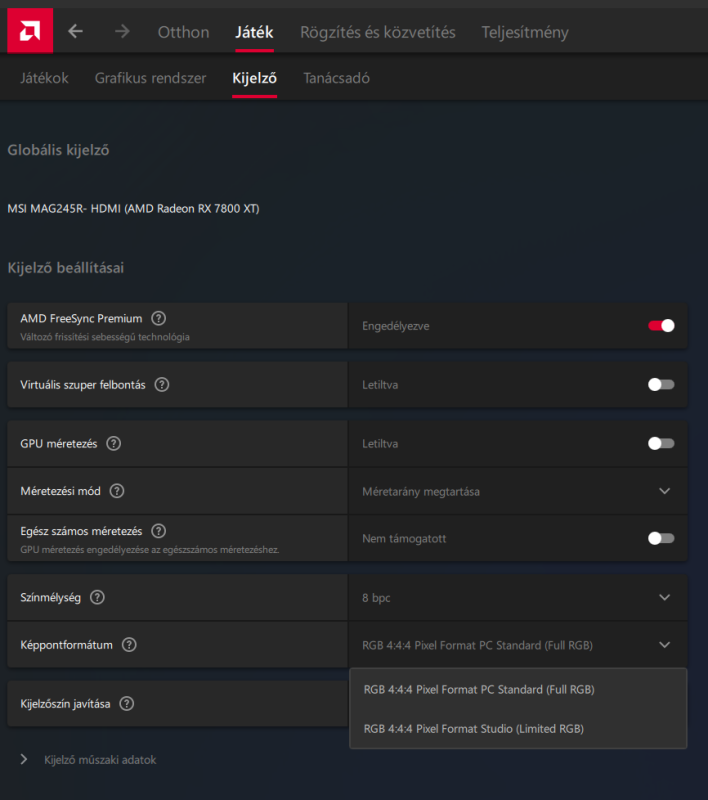708x800 pixels.
Task: Open help icon next to Képpontformátum
Action: tap(129, 645)
